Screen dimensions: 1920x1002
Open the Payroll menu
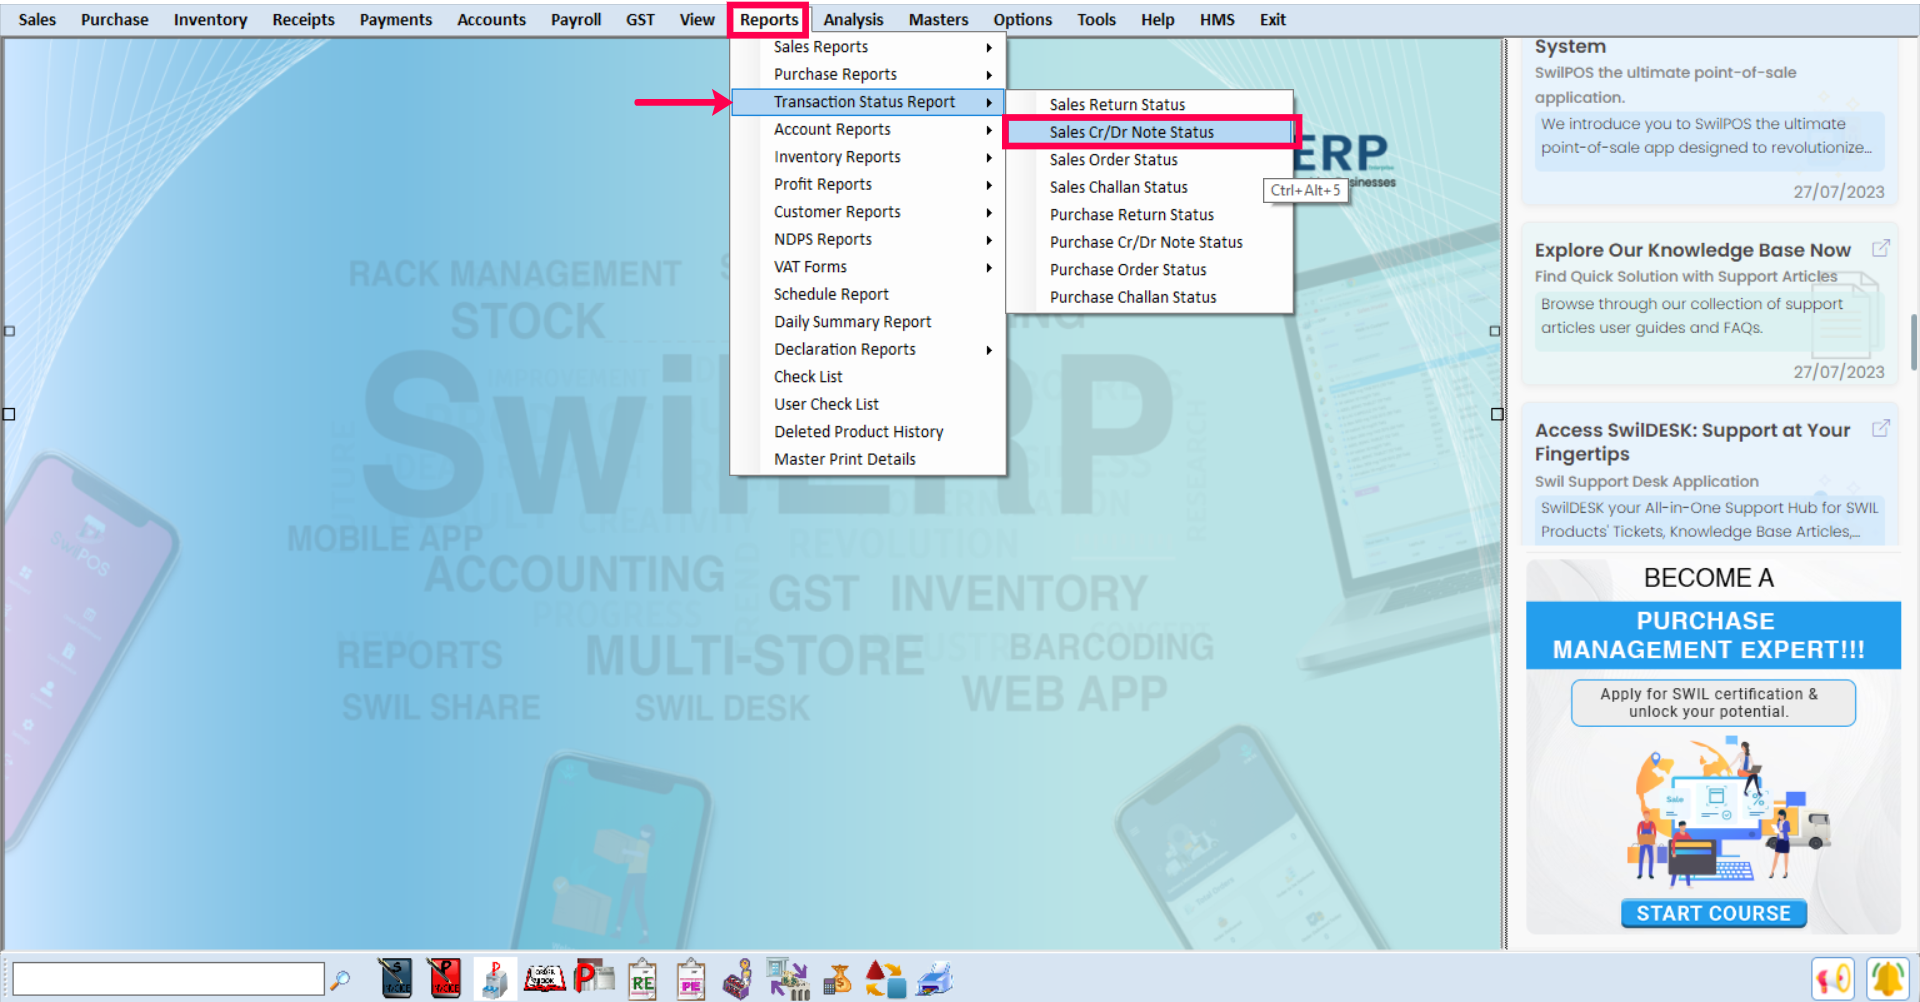(576, 19)
